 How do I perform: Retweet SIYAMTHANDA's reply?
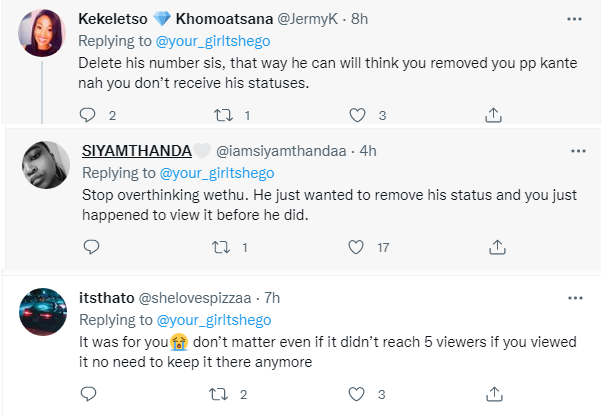(221, 247)
